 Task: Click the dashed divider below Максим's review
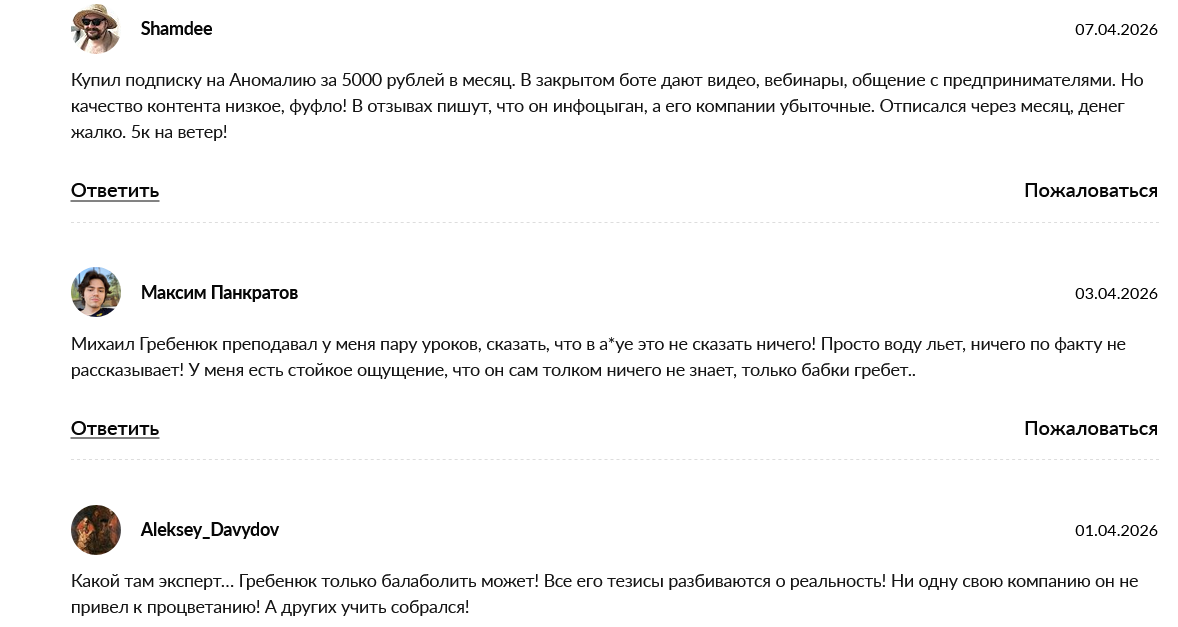click(614, 460)
